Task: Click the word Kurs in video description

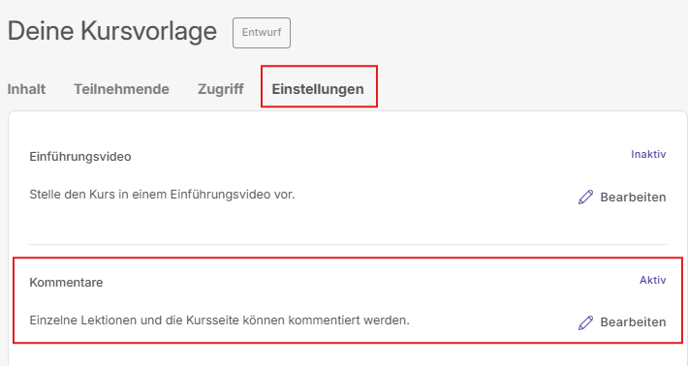Action: 102,194
